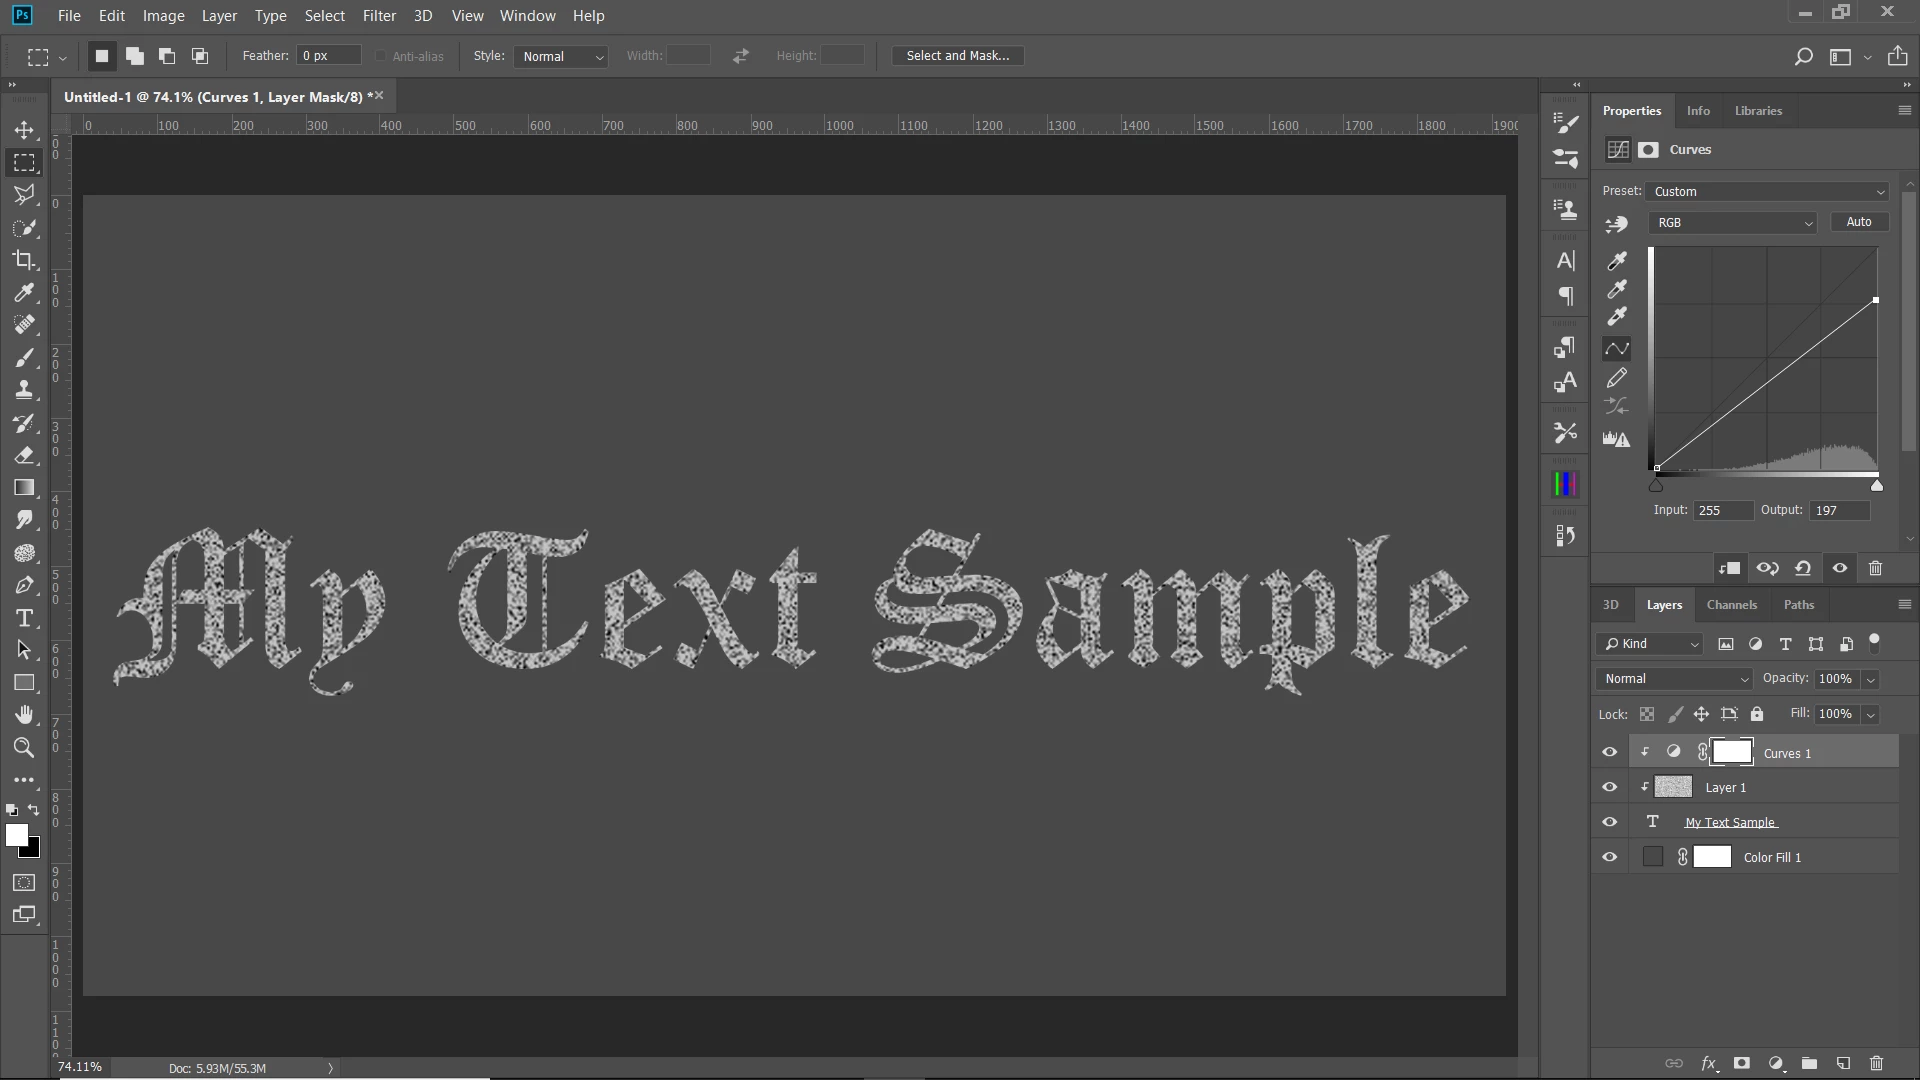Click the Auto curves button
The height and width of the screenshot is (1080, 1920).
[x=1858, y=222]
